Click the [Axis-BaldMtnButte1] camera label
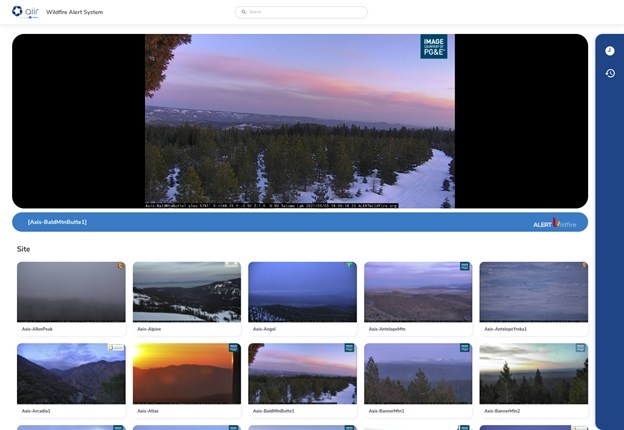The image size is (624, 430). pos(57,222)
